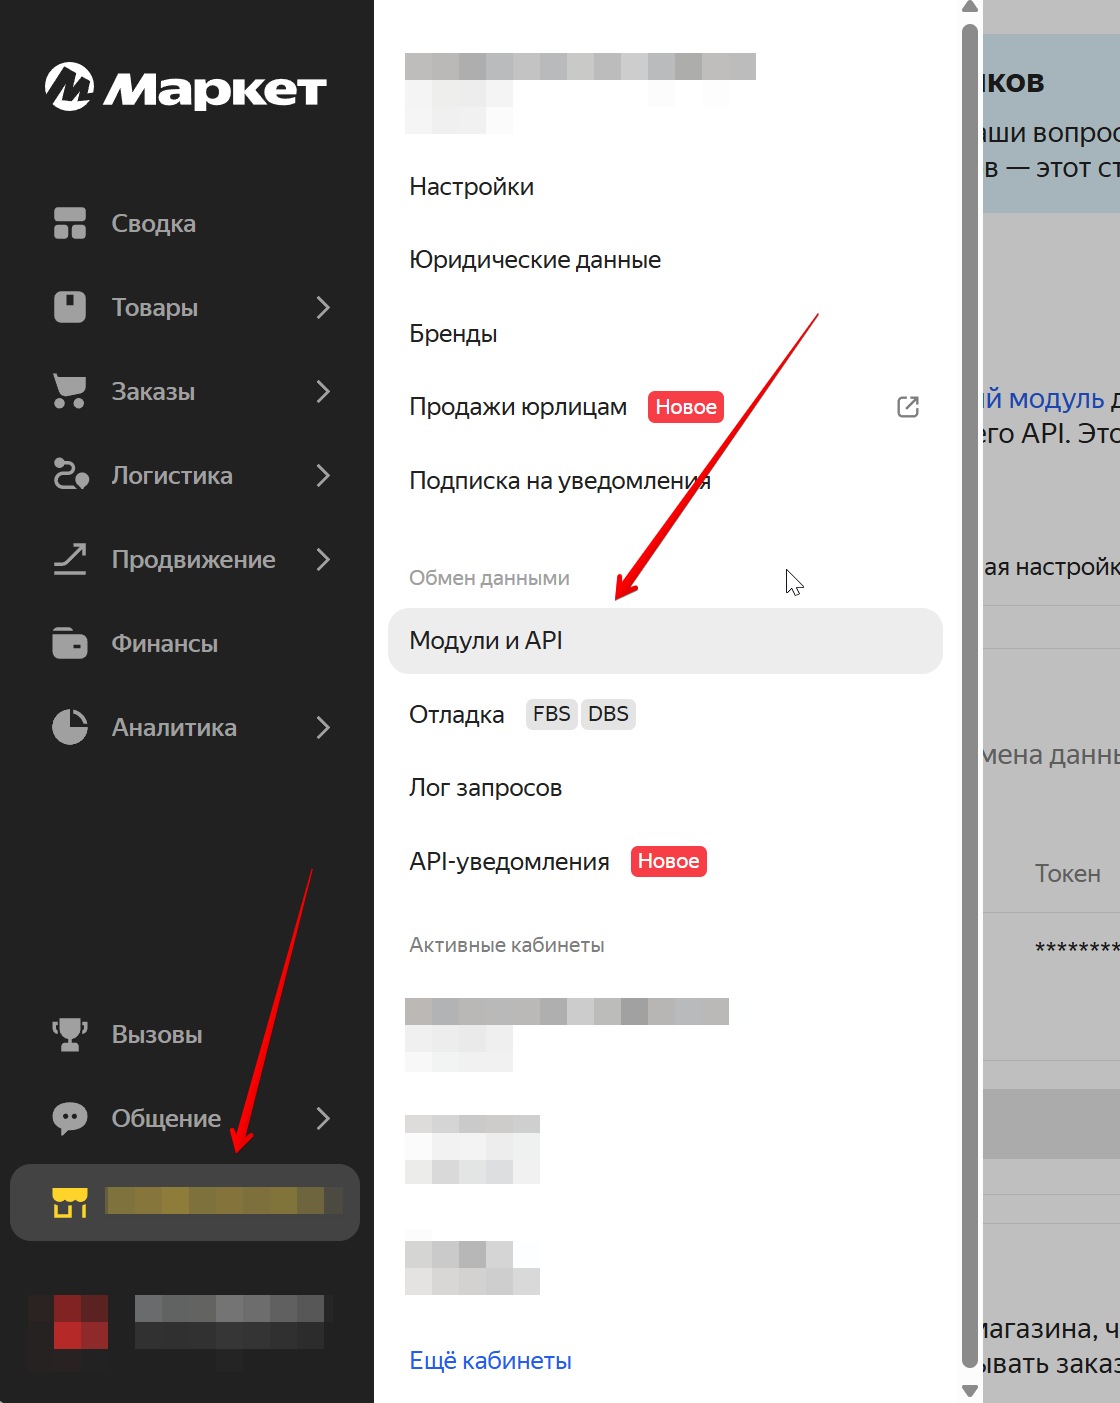The image size is (1120, 1403).
Task: Click the Финансы wallet icon
Action: tap(70, 643)
